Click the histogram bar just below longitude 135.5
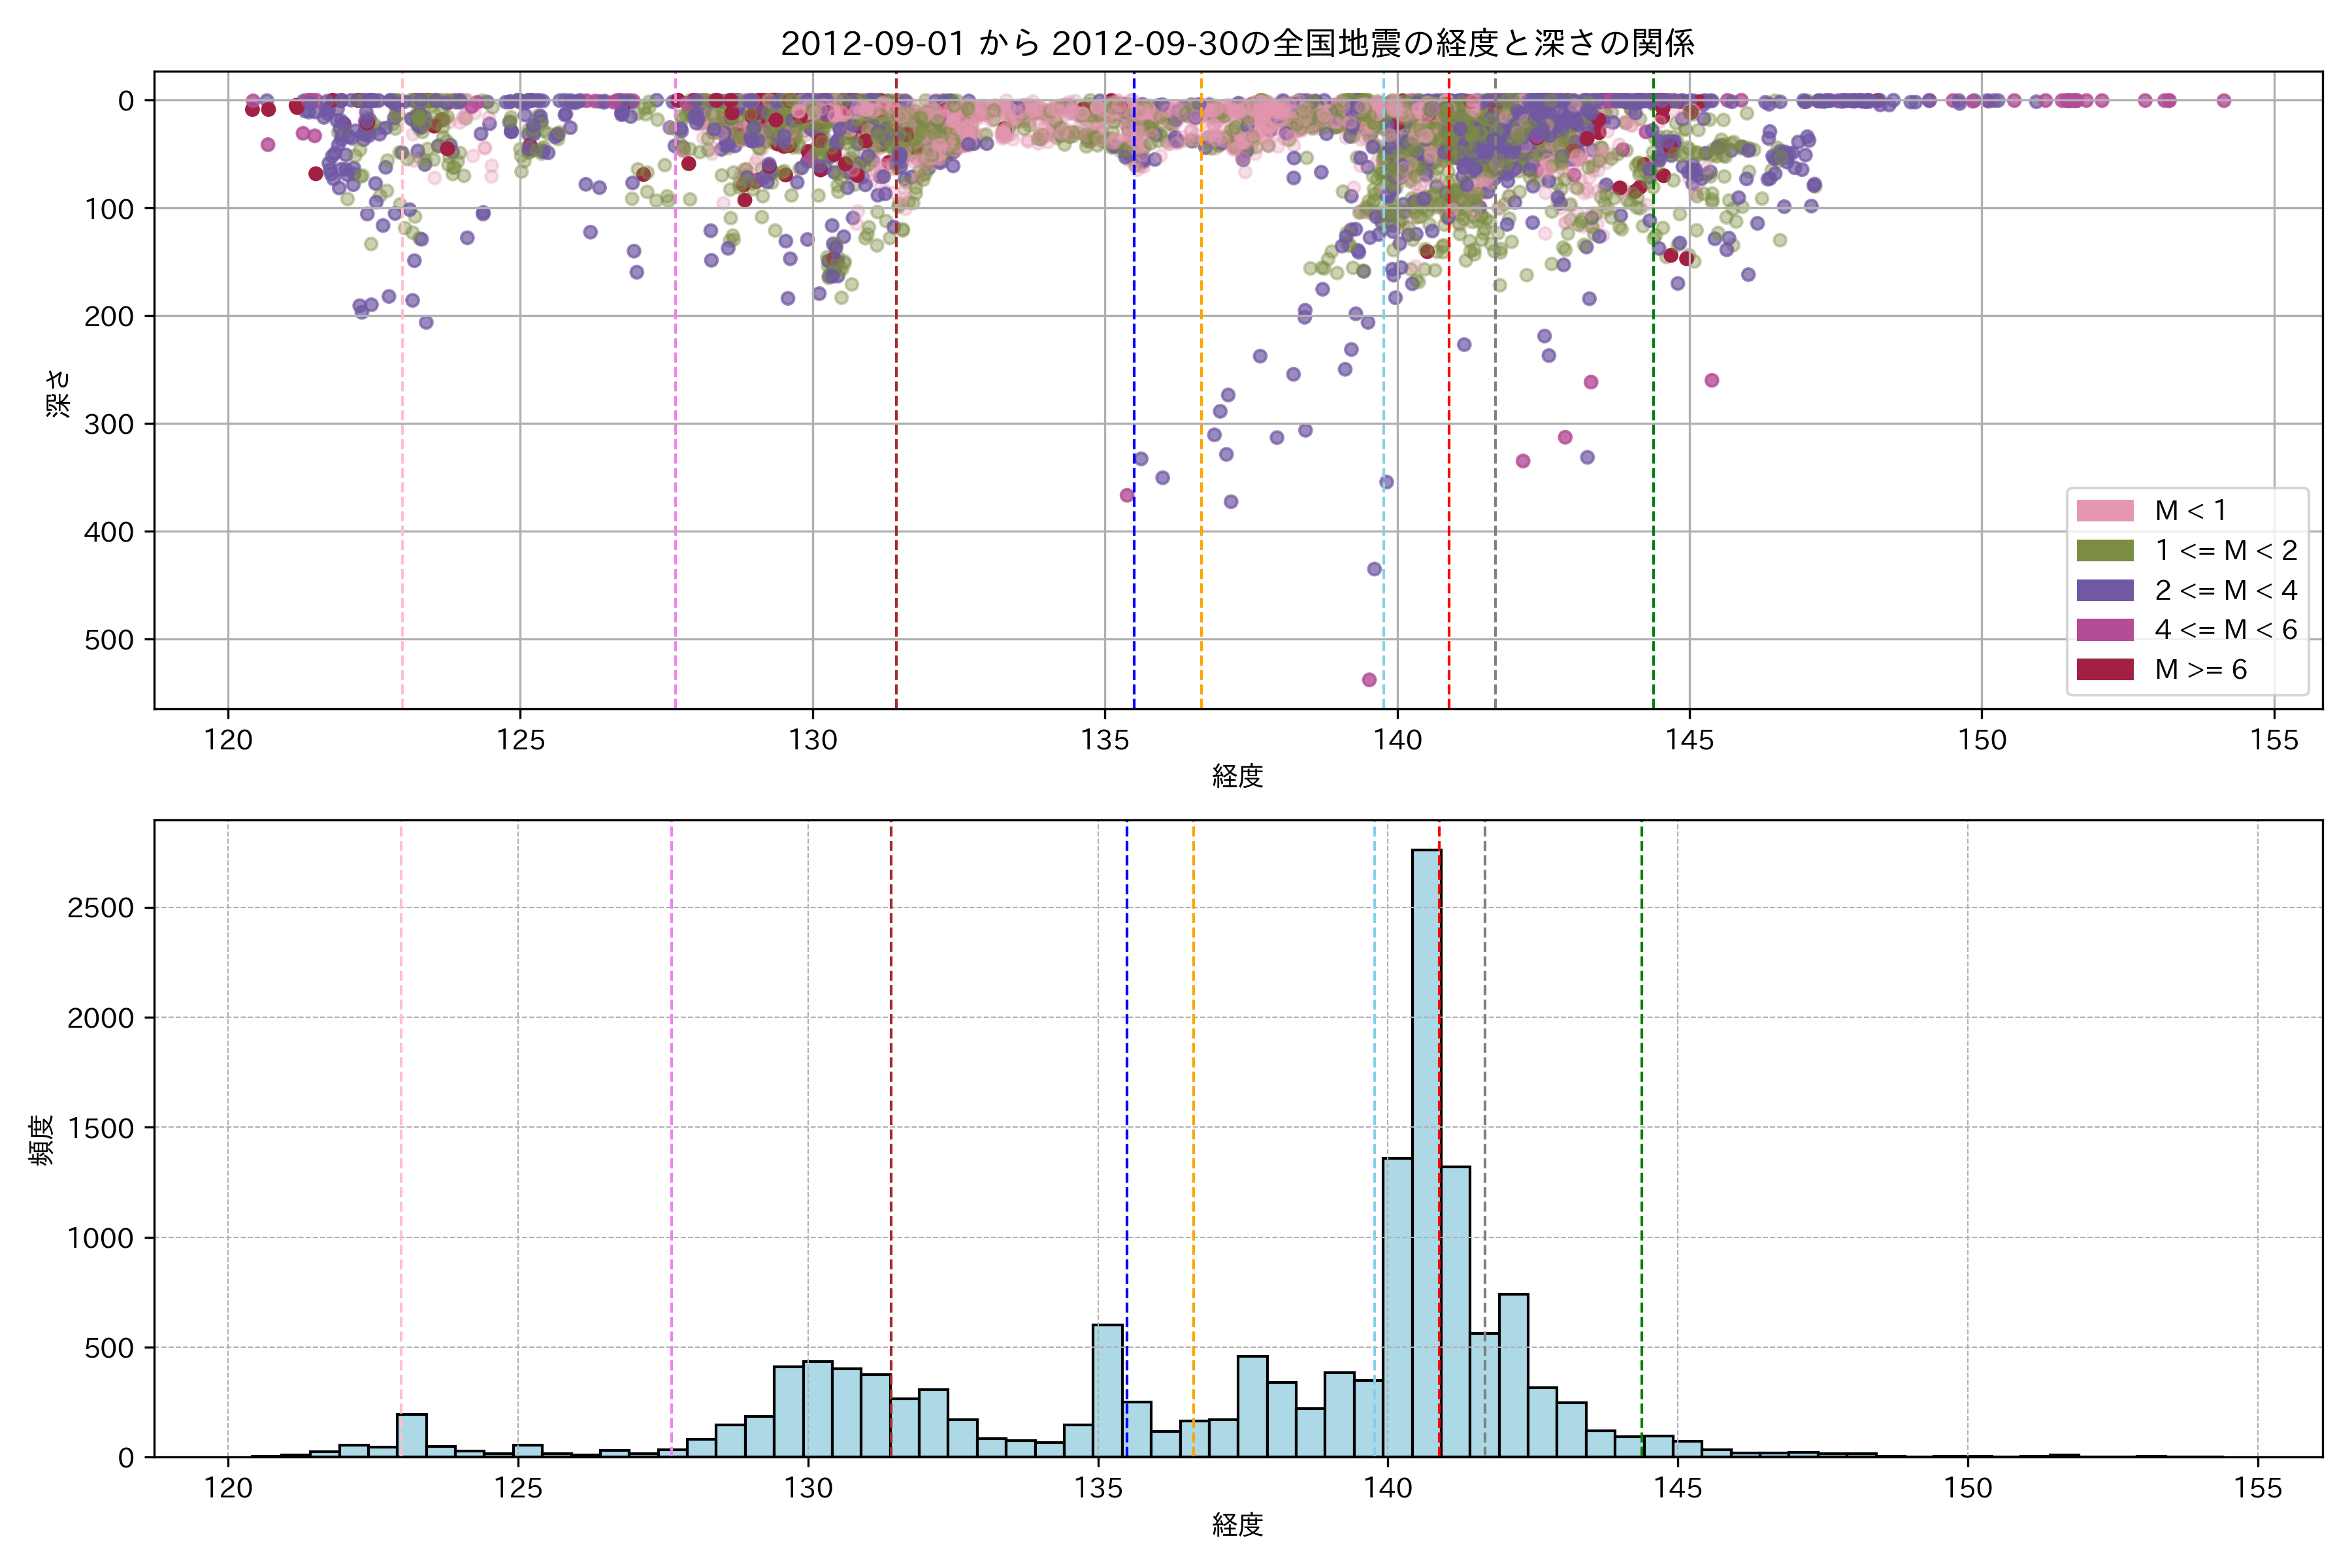This screenshot has height=1568, width=2352. coord(1107,1390)
